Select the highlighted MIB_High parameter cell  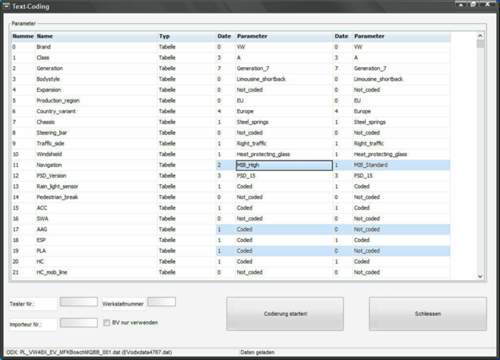[x=284, y=165]
